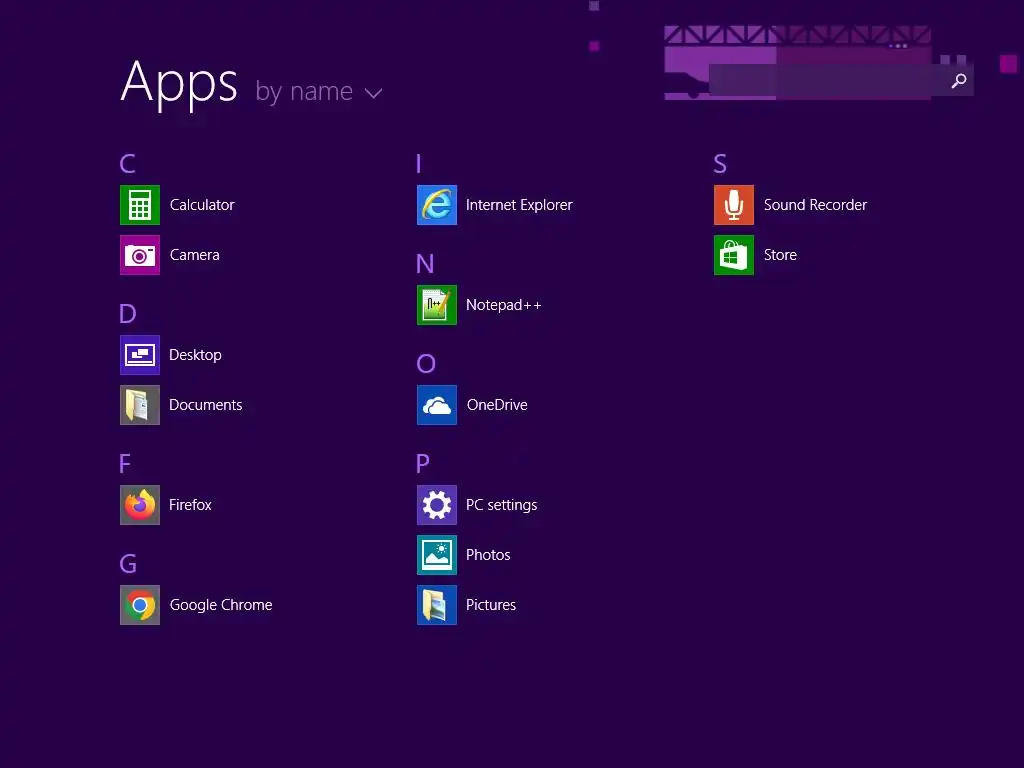Viewport: 1024px width, 768px height.
Task: Open the Desktop tile icon
Action: coord(140,355)
